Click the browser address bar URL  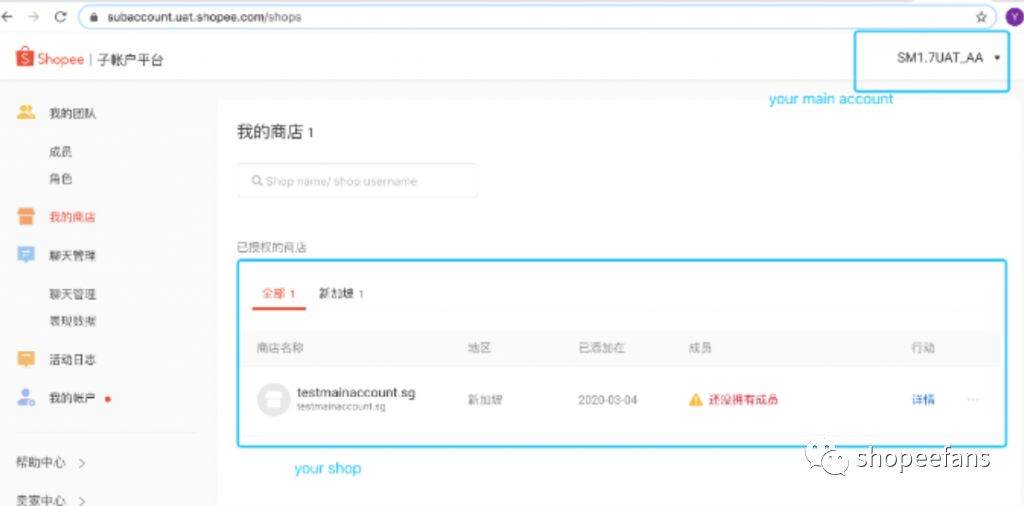coord(204,18)
